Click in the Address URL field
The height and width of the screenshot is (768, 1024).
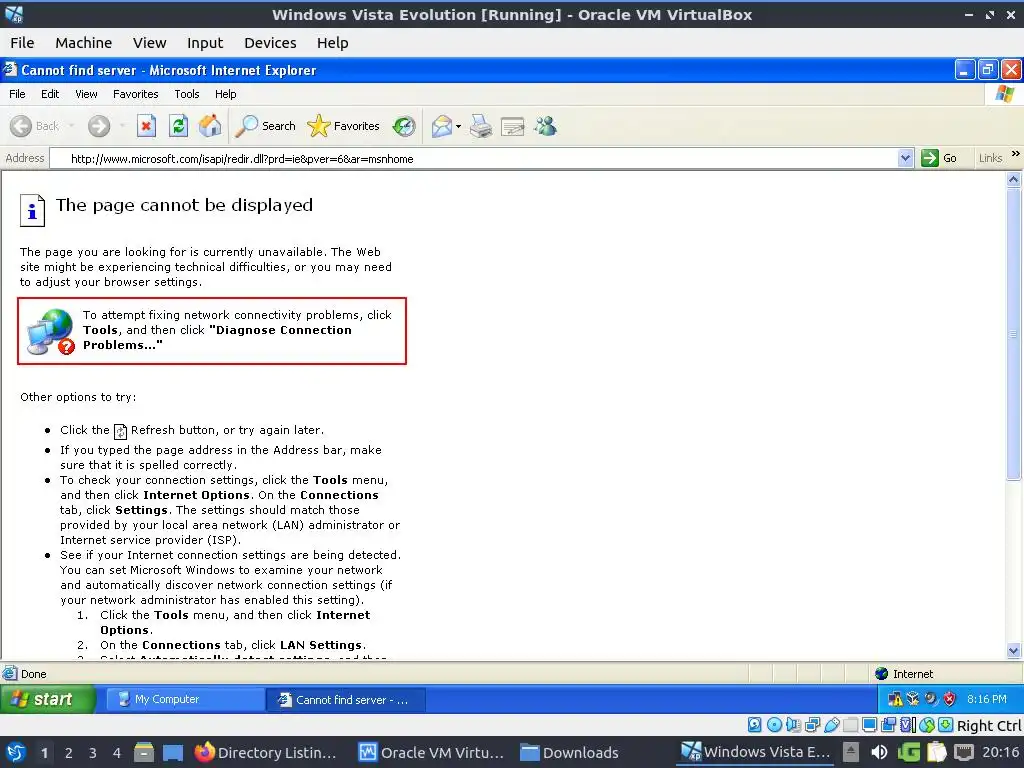pyautogui.click(x=482, y=159)
